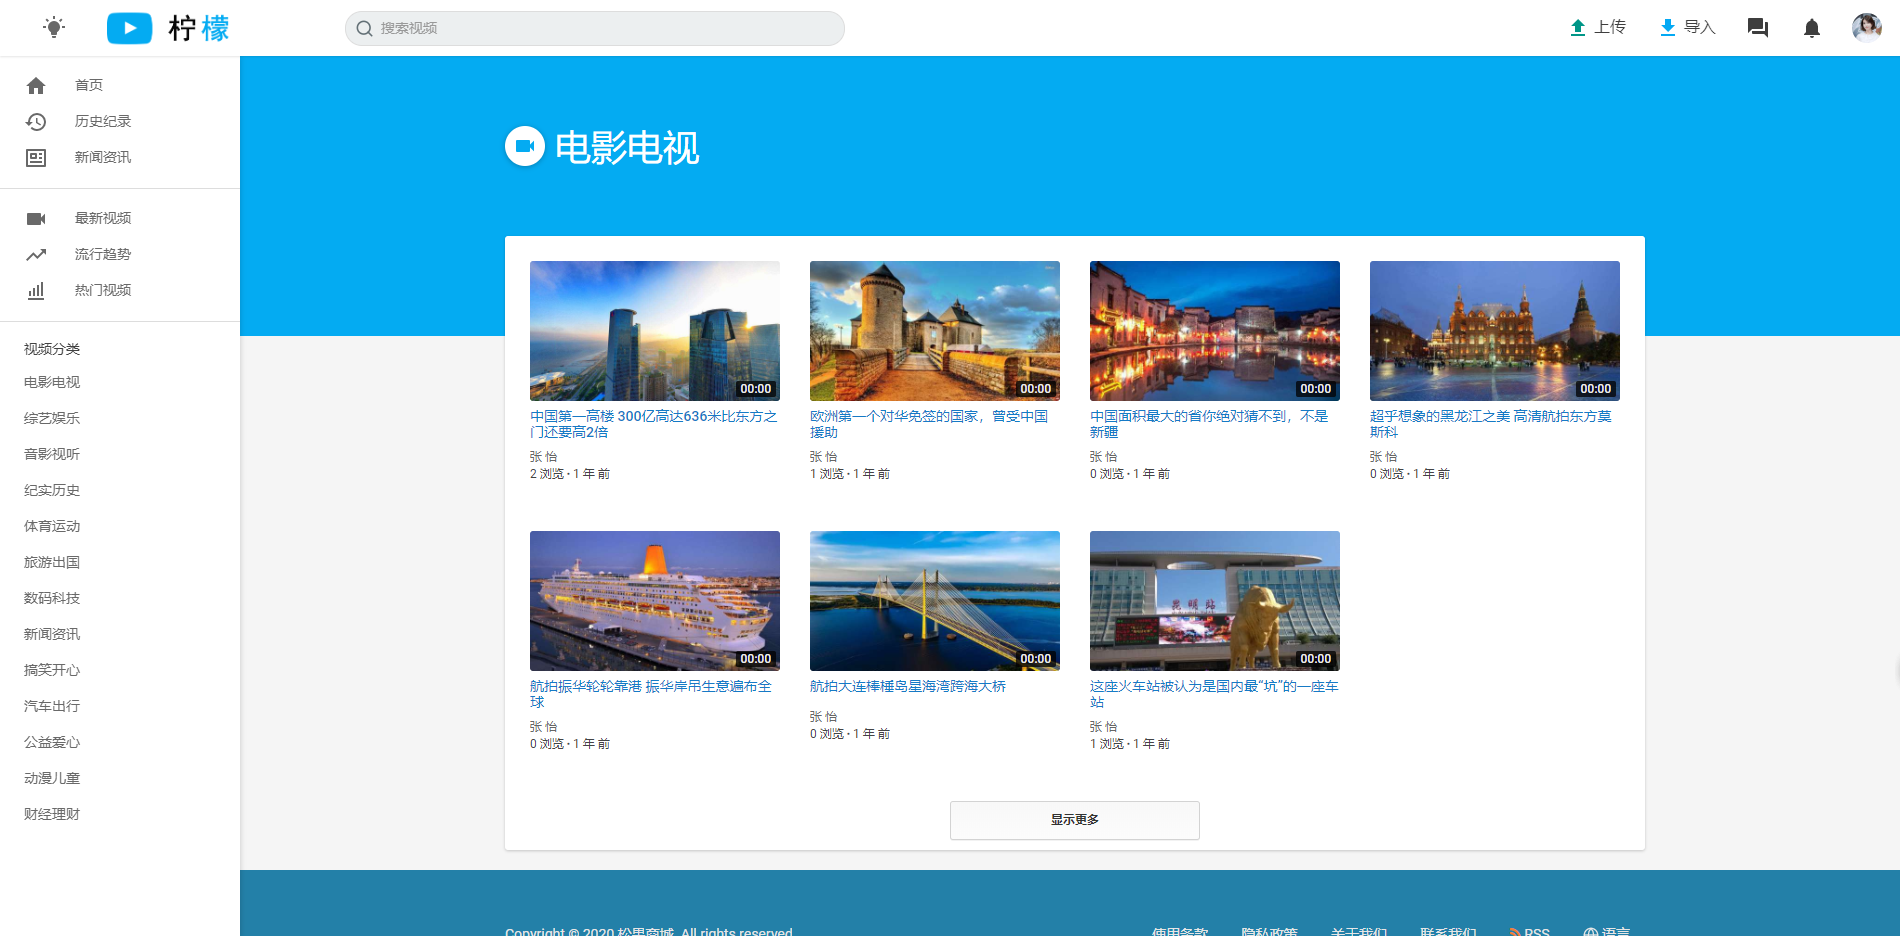The width and height of the screenshot is (1900, 936).
Task: Open the cruise ship video thumbnail
Action: [654, 600]
